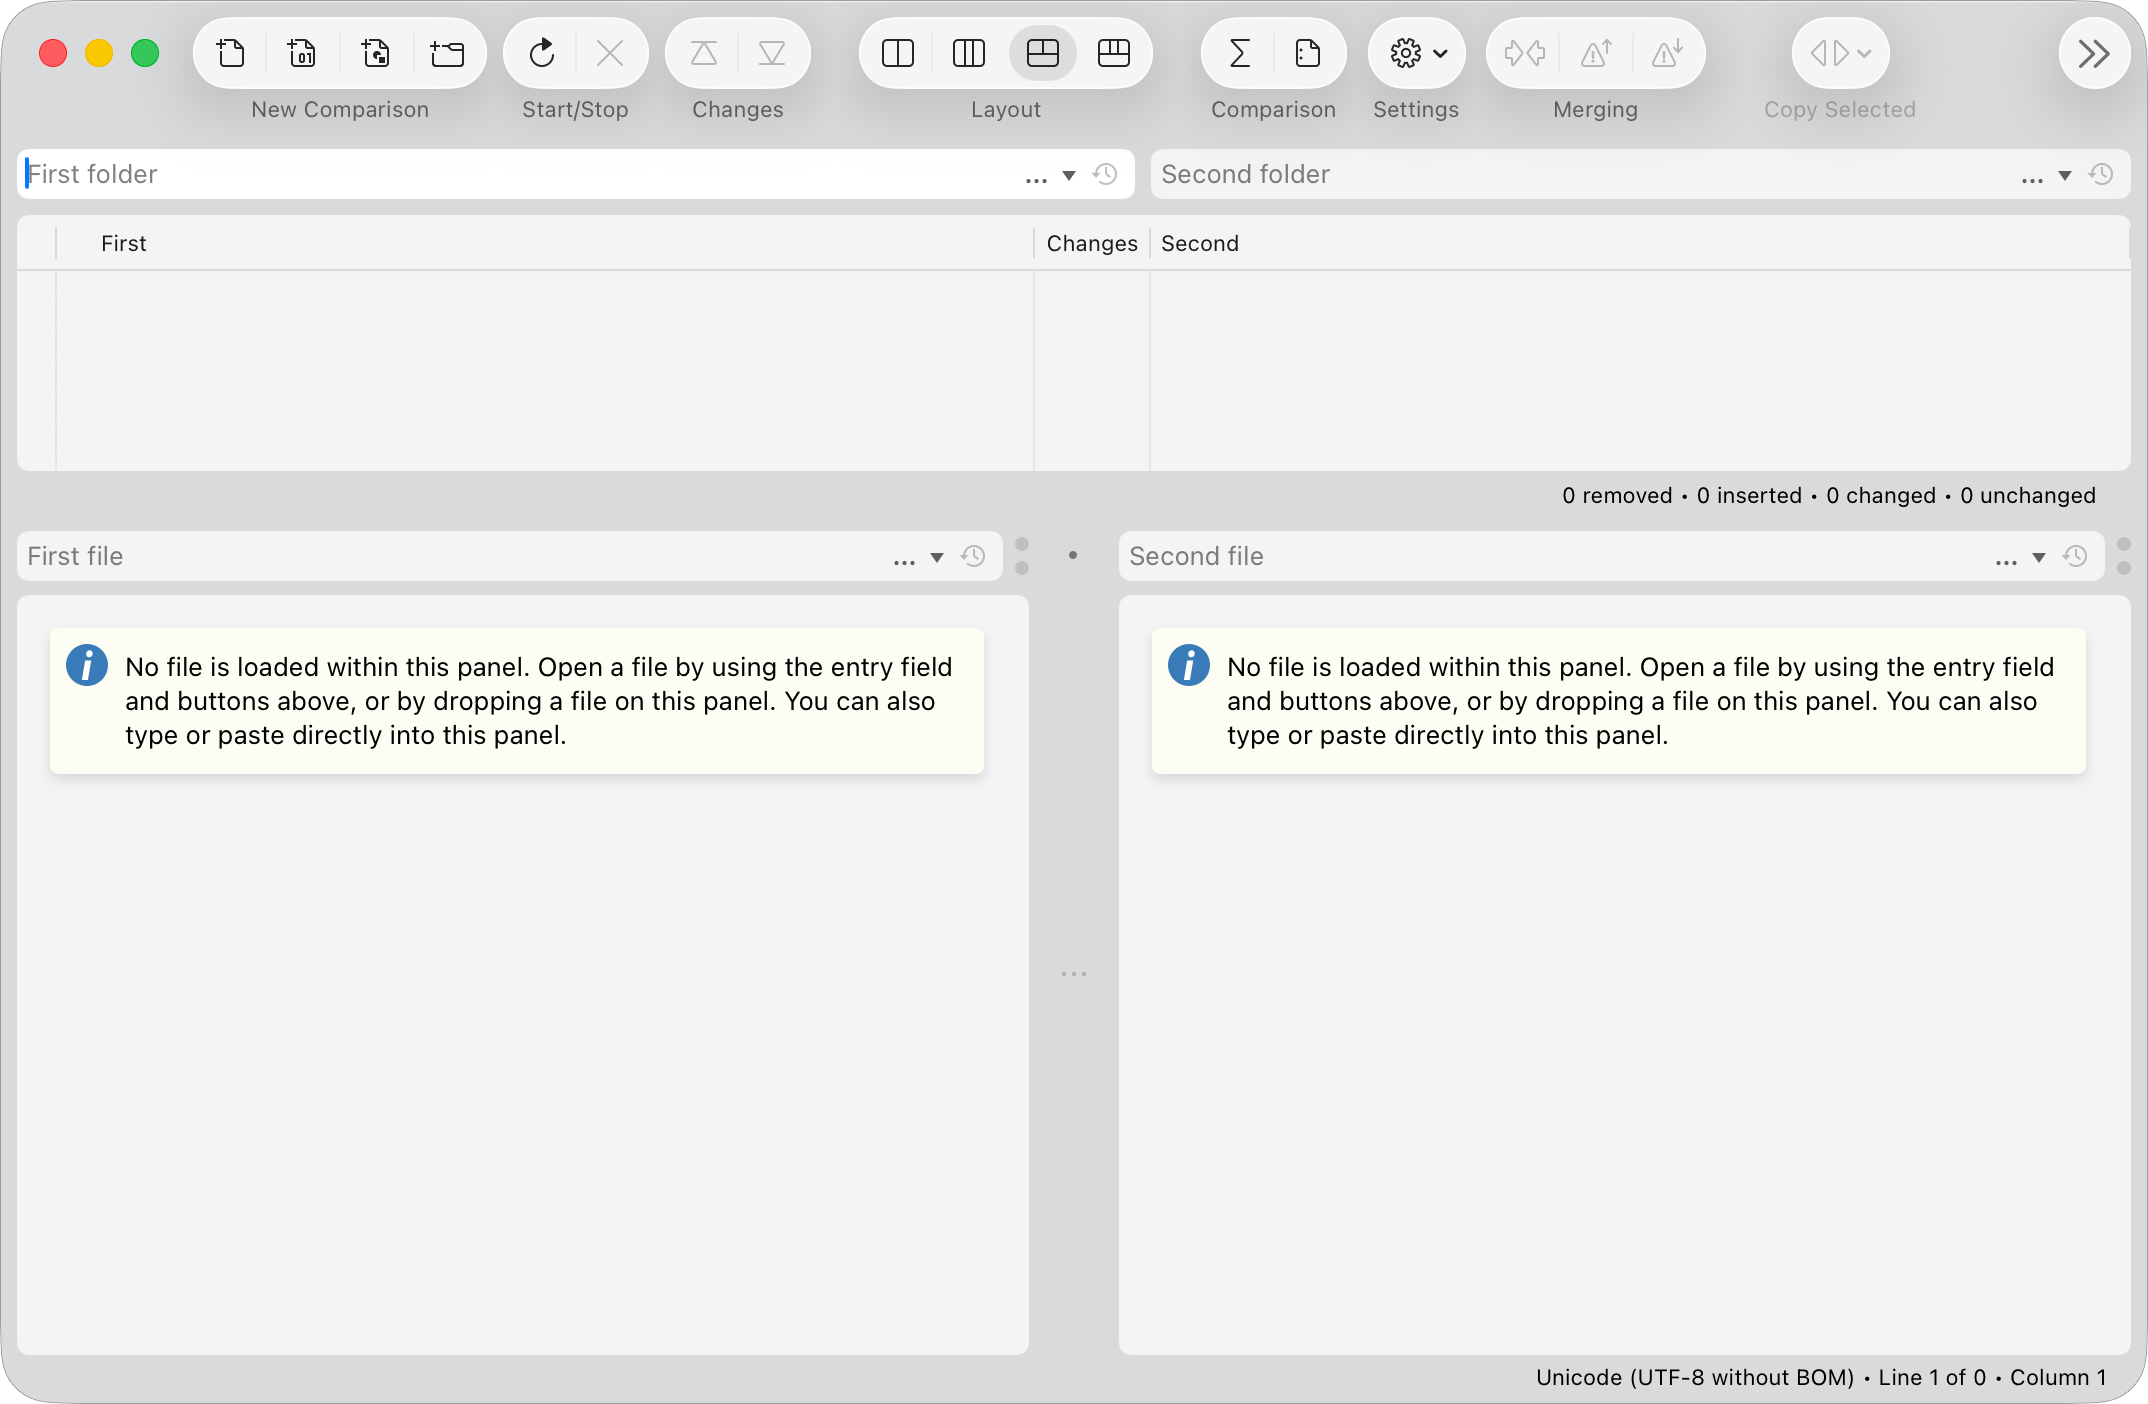Screen dimensions: 2148x1404
Task: Click the '0 changed' status text
Action: pos(1881,496)
